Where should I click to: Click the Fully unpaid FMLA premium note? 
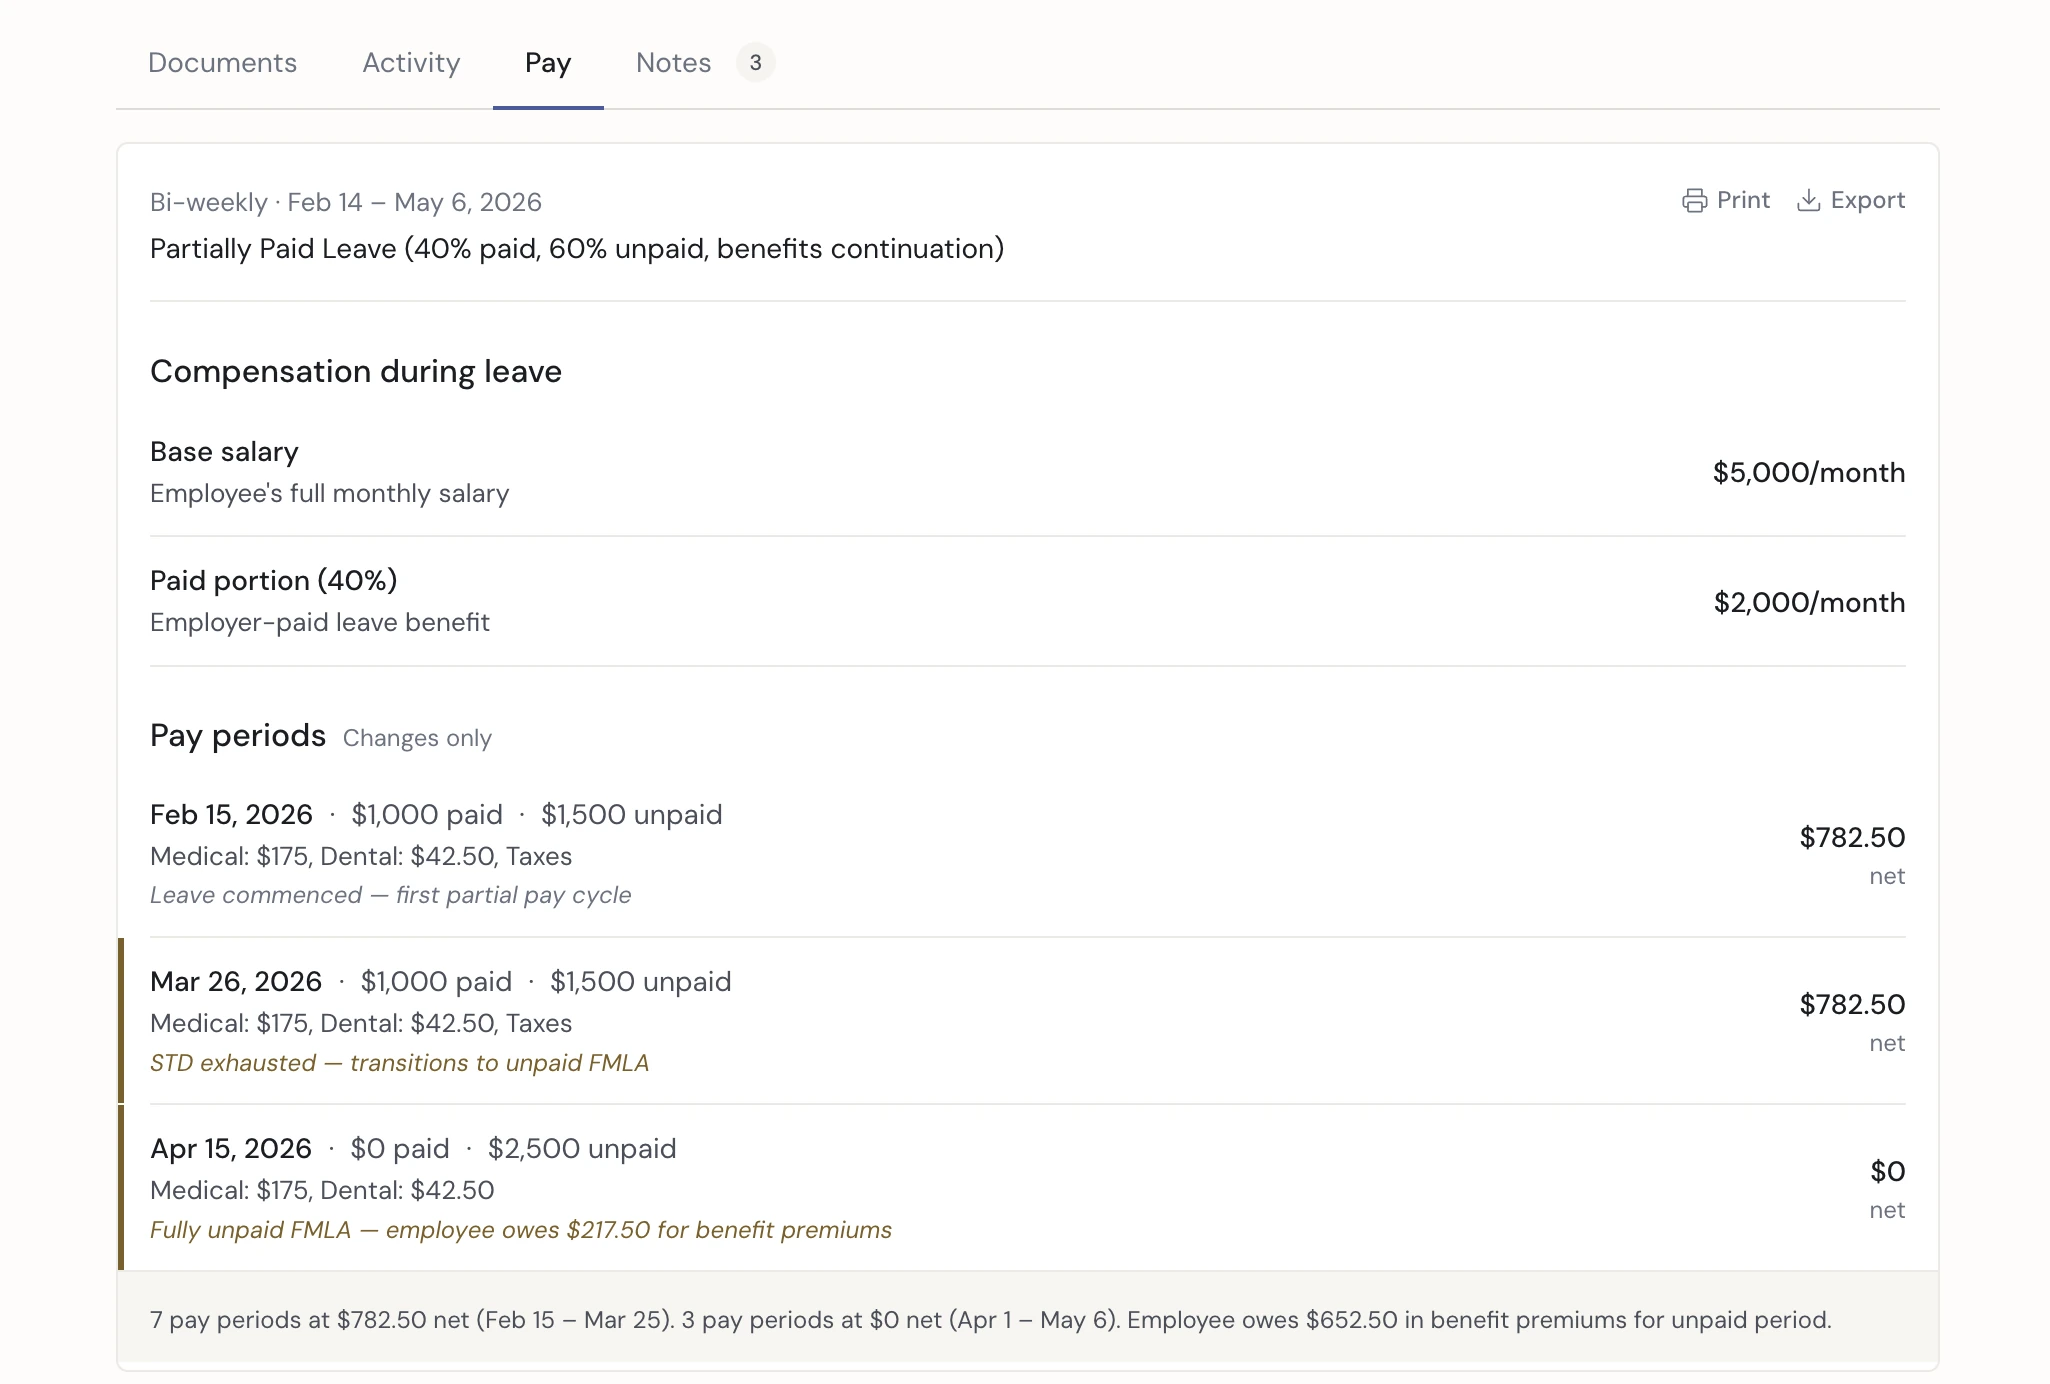520,1230
